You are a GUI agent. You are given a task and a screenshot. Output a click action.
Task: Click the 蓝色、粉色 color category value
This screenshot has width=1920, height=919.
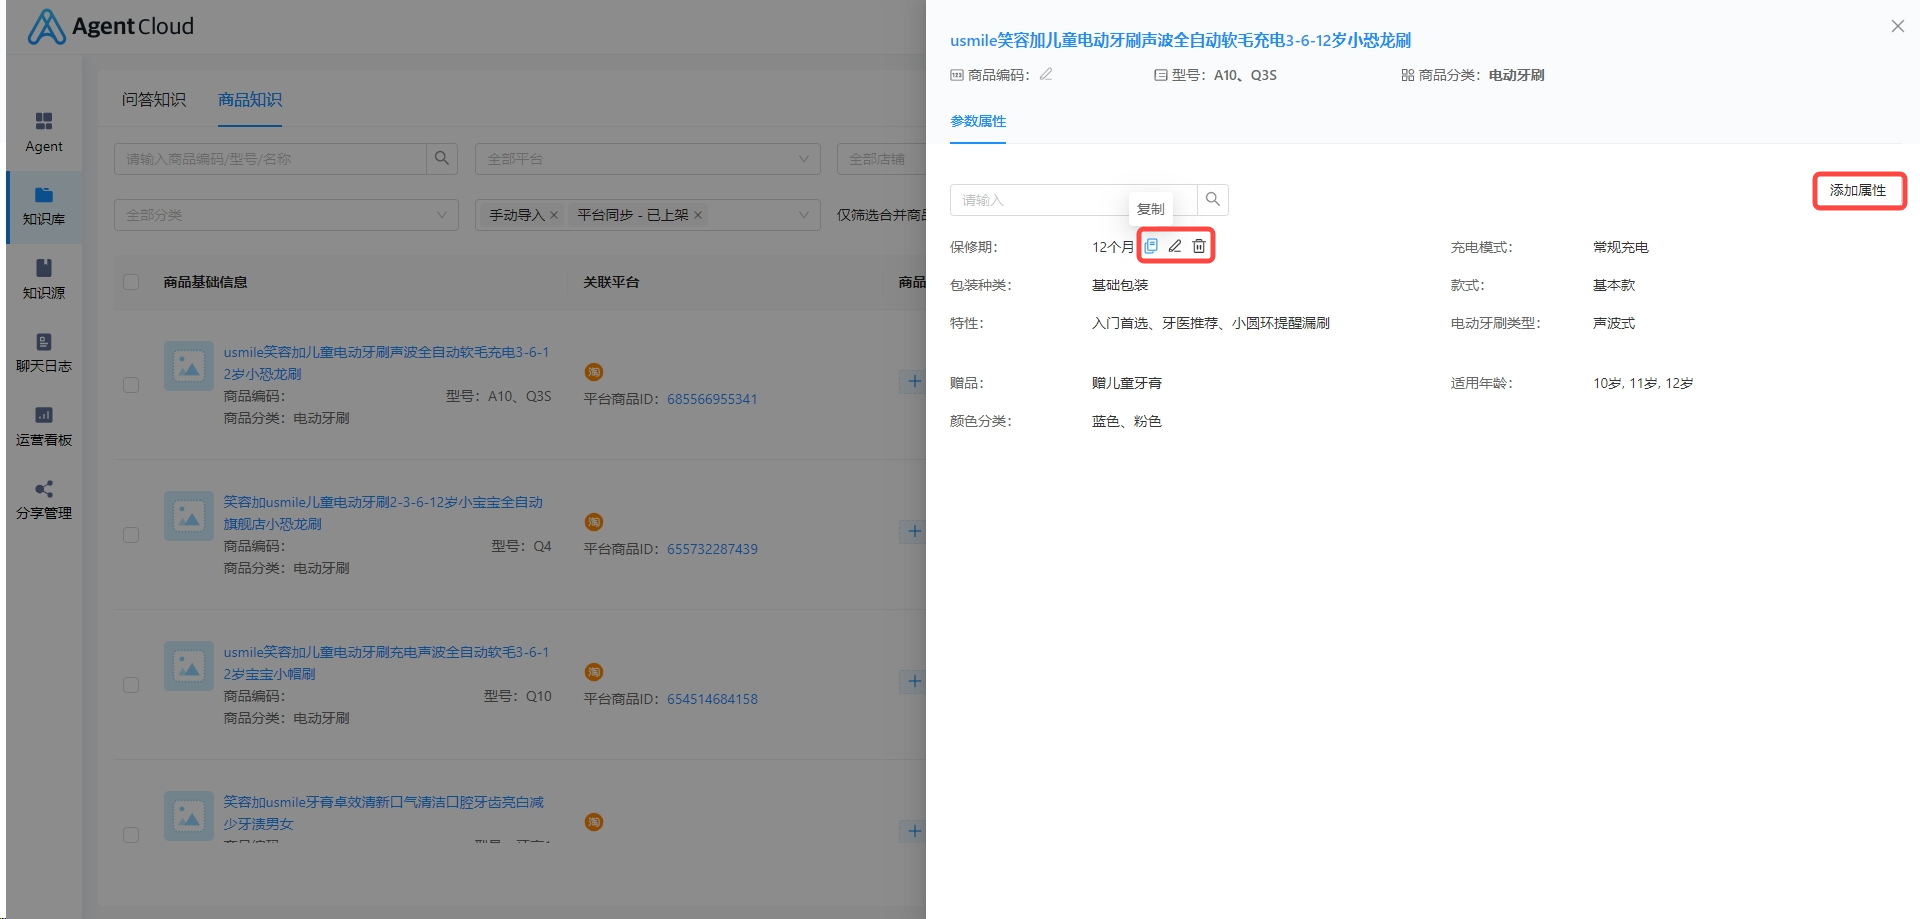pos(1127,421)
